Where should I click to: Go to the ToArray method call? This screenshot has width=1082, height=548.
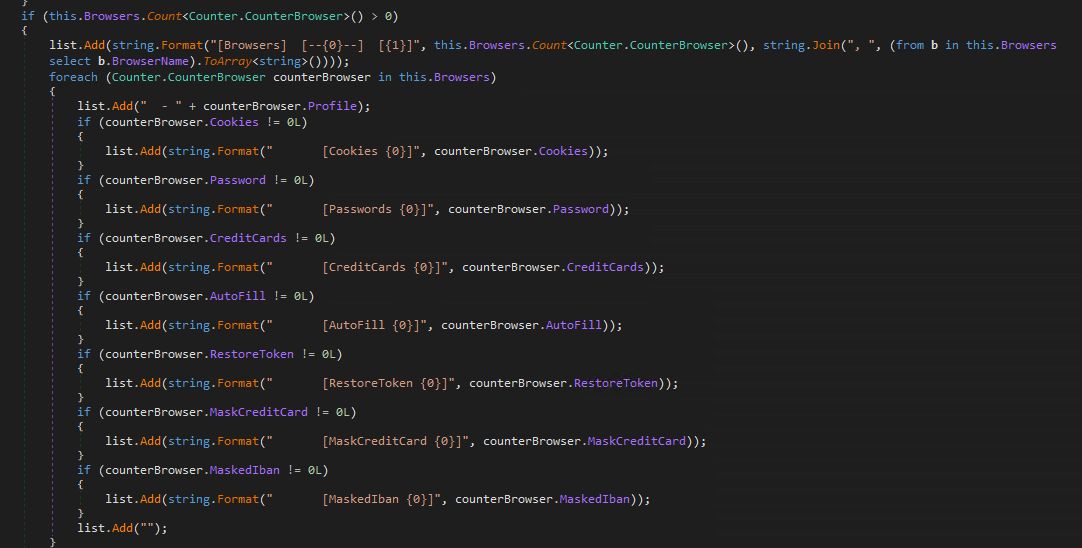click(228, 60)
